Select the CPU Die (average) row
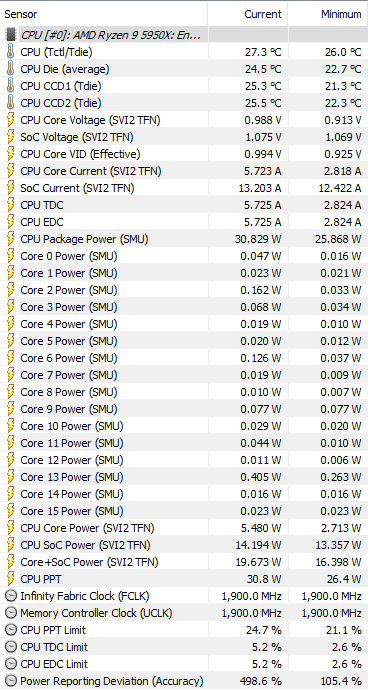This screenshot has width=368, height=690. (184, 69)
